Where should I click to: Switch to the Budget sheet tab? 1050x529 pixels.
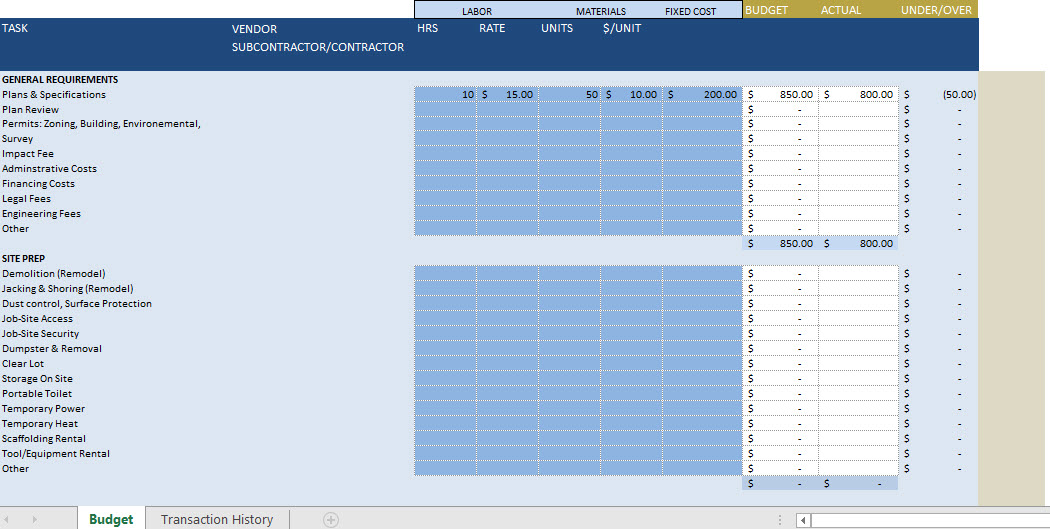tap(111, 519)
